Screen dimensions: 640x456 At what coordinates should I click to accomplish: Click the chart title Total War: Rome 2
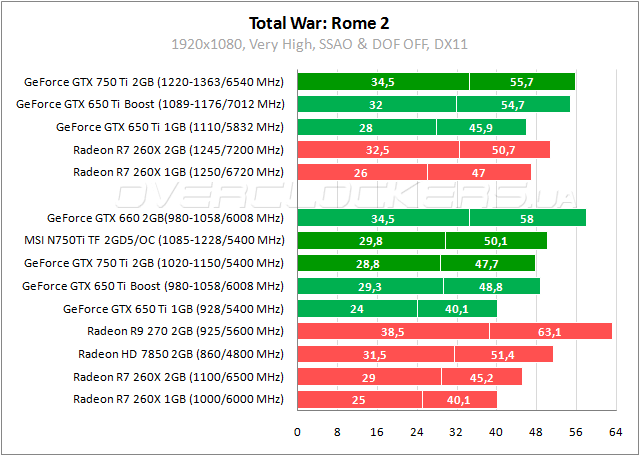319,23
